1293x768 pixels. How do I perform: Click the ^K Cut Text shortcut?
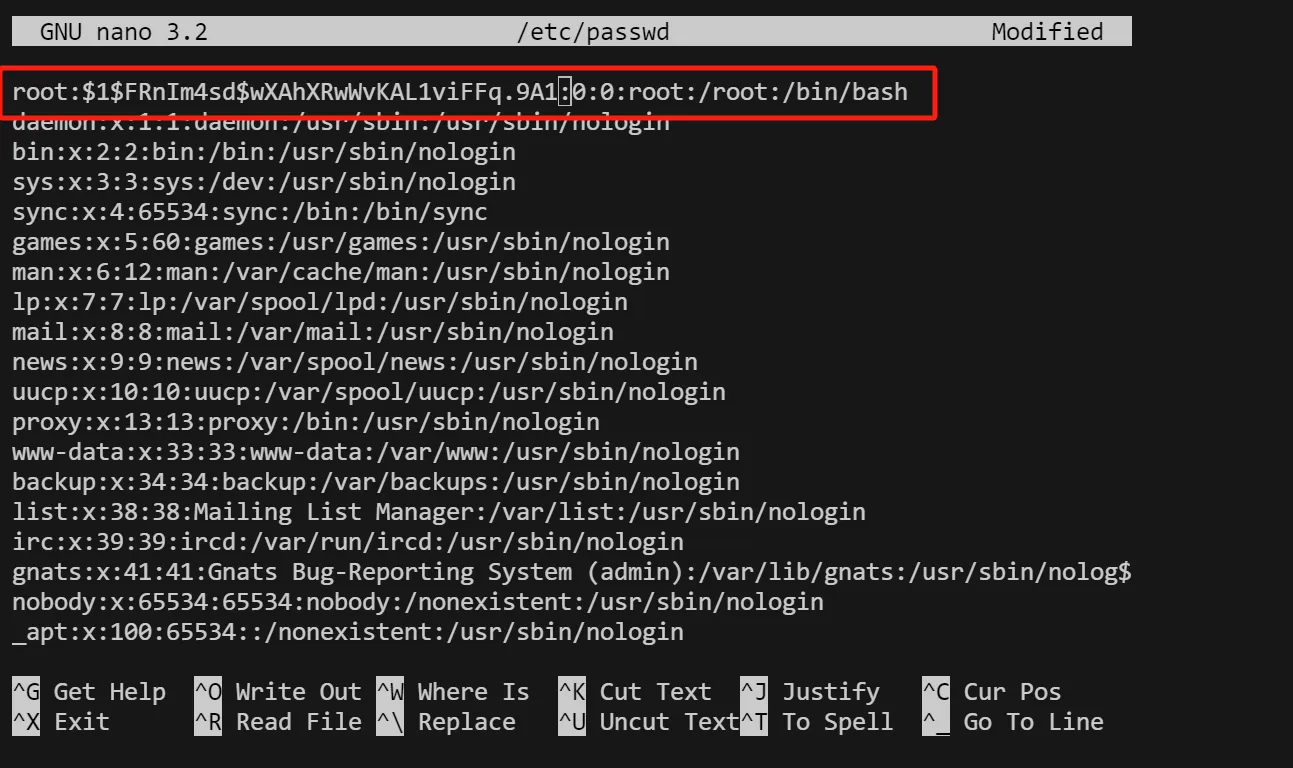tap(635, 692)
